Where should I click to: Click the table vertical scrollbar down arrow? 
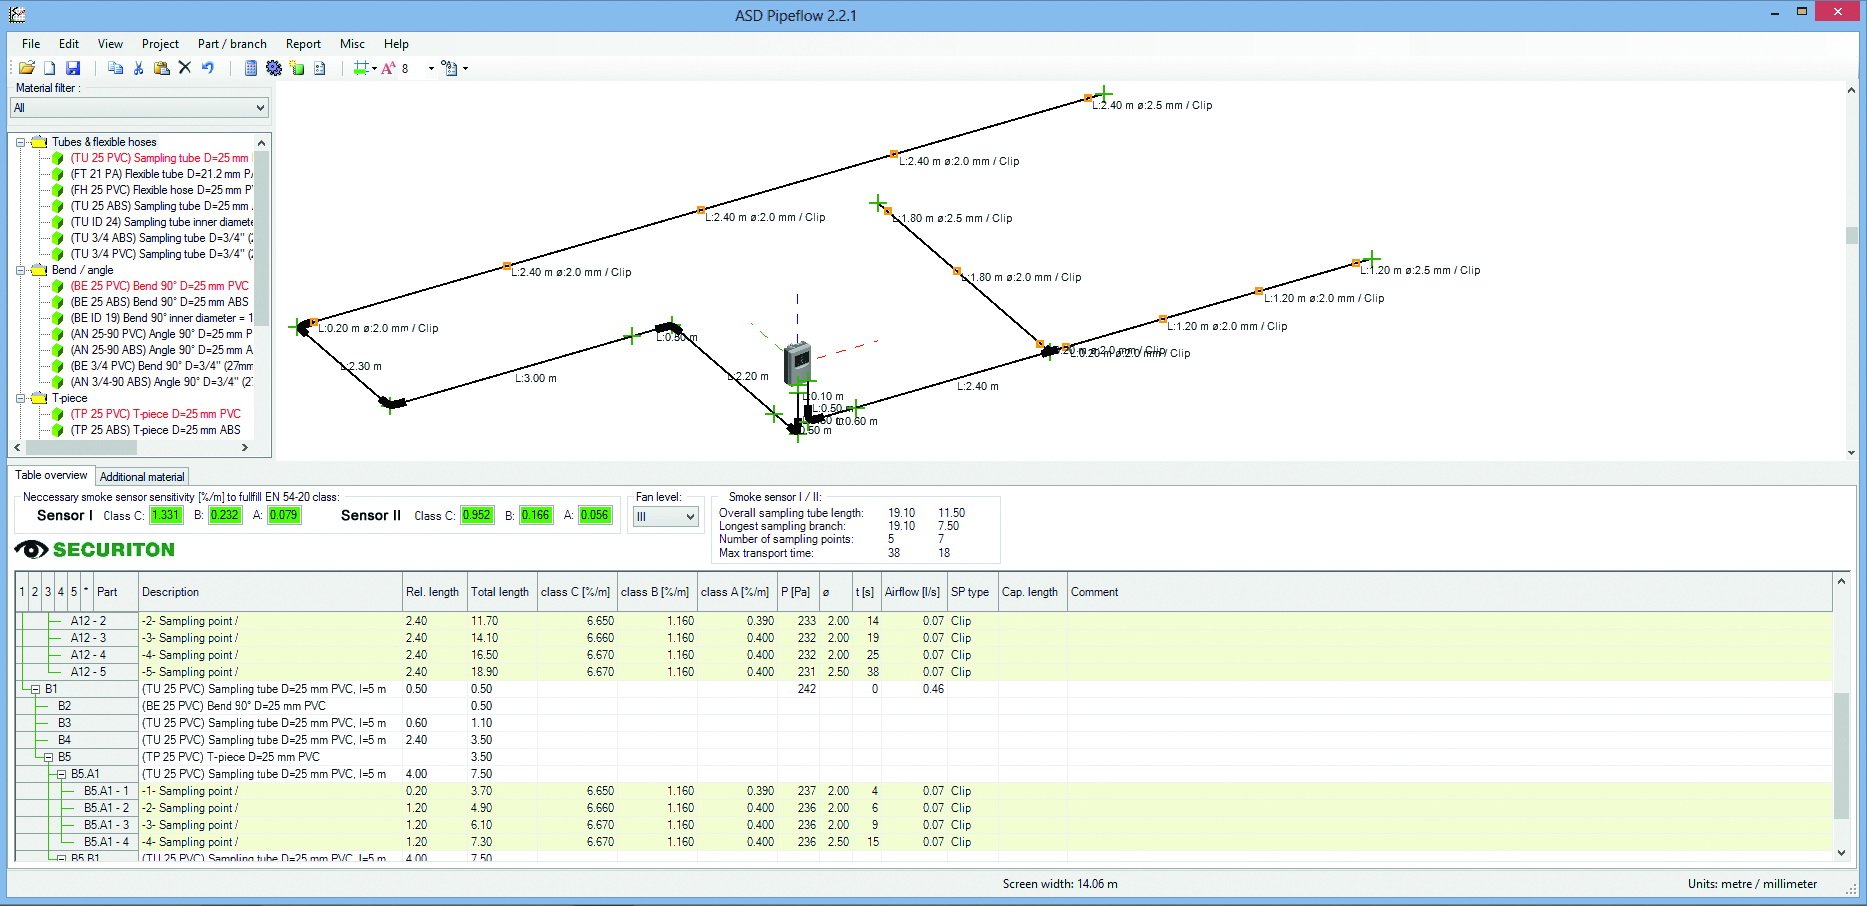1841,853
